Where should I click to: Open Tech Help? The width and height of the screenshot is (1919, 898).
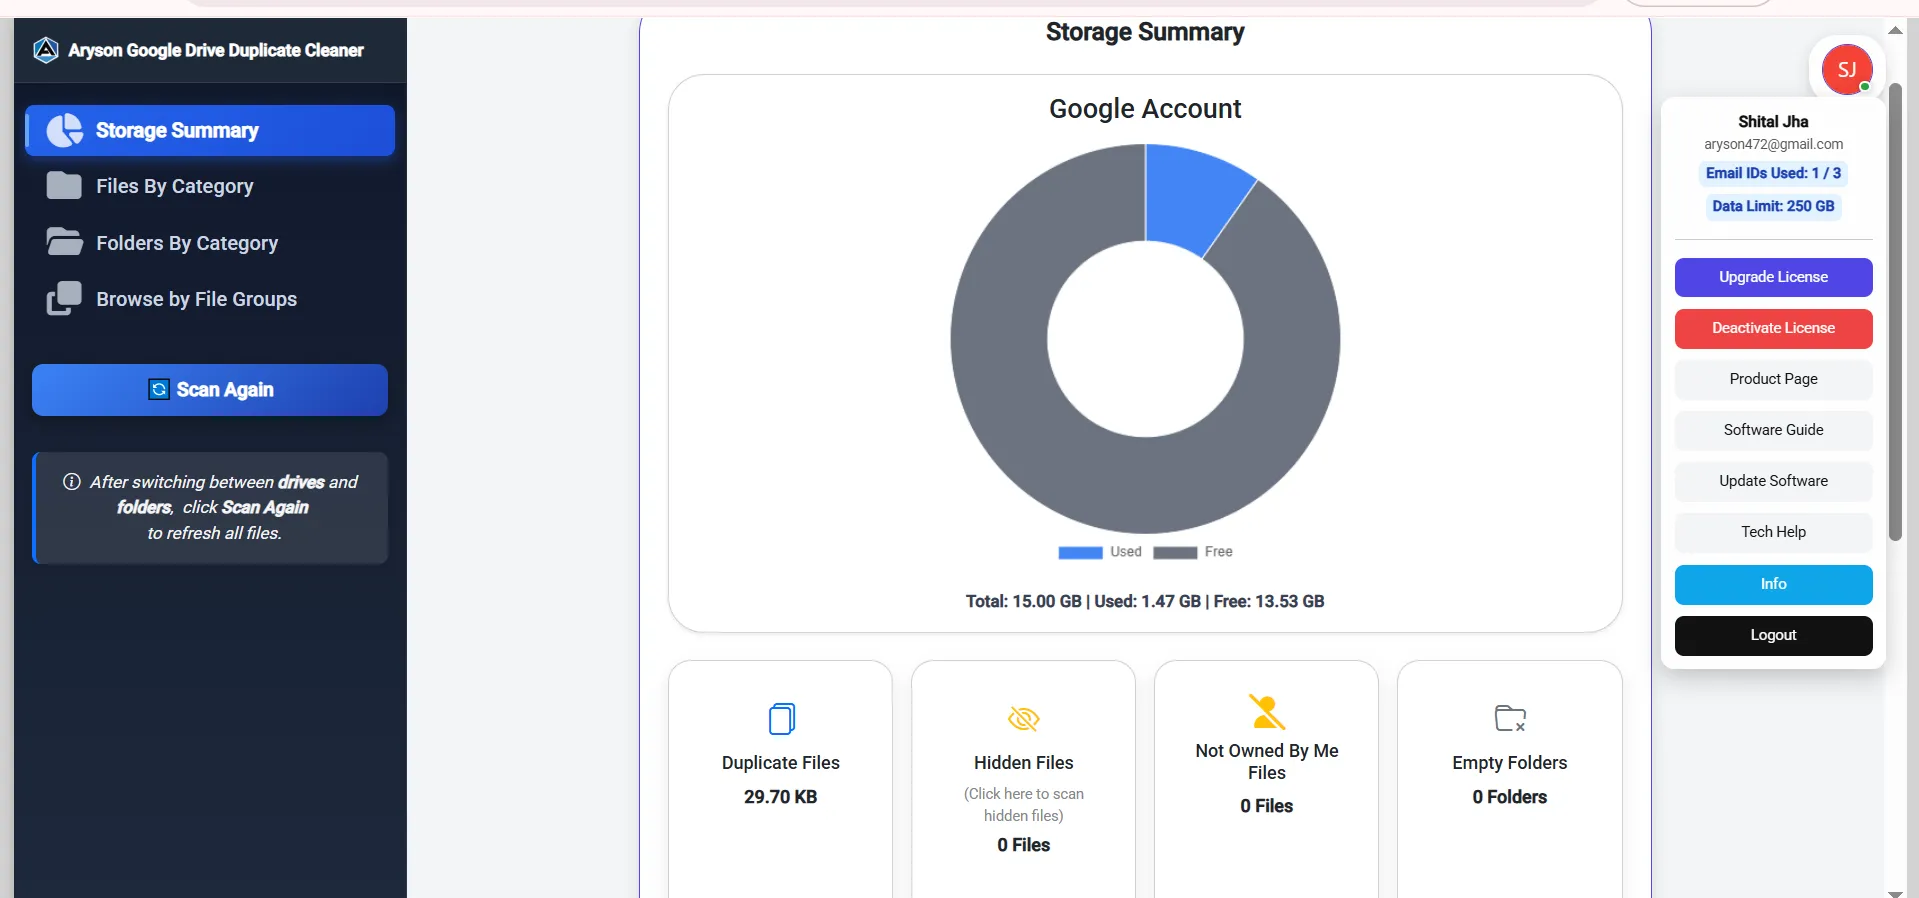(x=1773, y=532)
